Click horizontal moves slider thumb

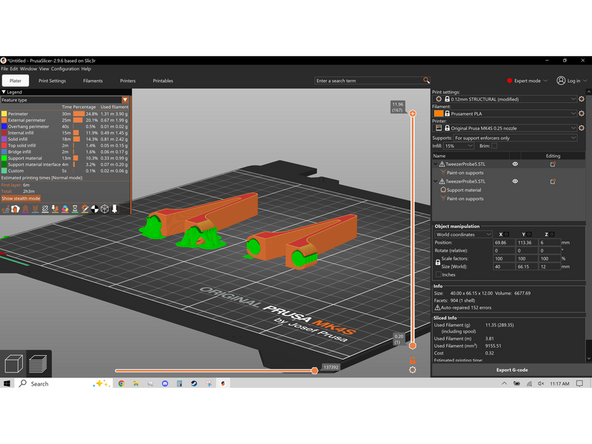click(314, 371)
